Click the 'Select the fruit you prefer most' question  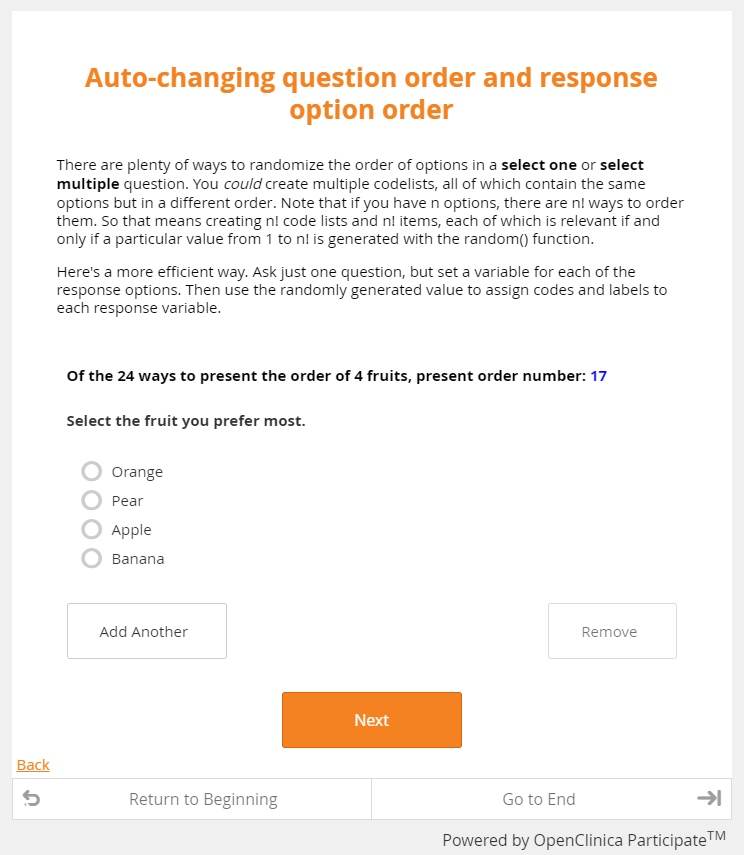pos(186,421)
